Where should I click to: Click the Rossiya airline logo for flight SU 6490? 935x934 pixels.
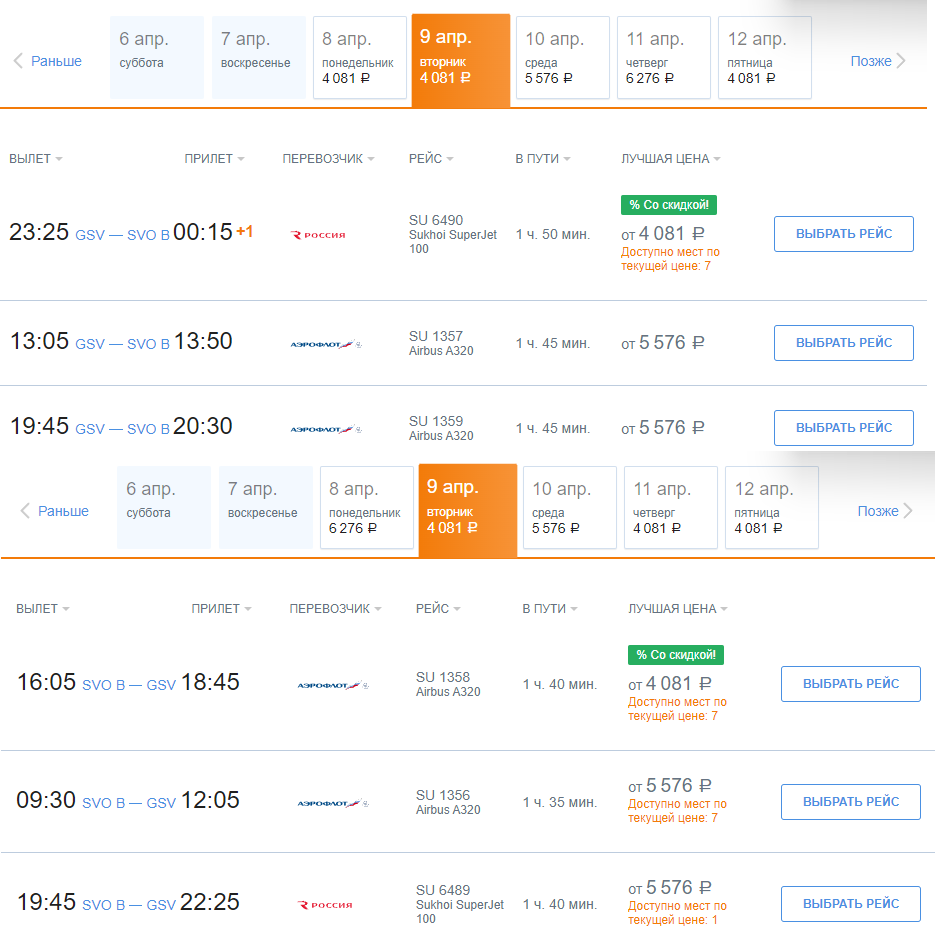coord(318,235)
